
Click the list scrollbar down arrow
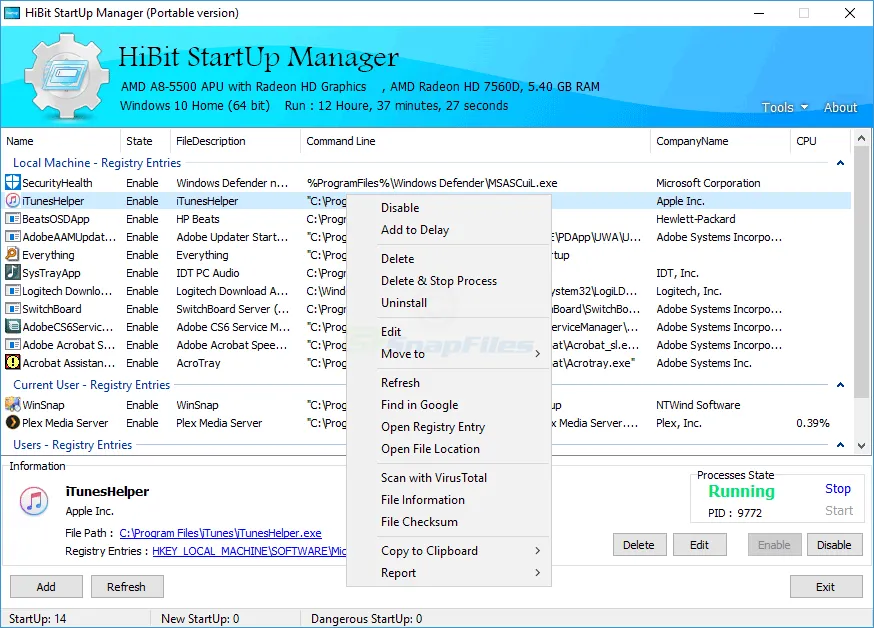tap(861, 445)
